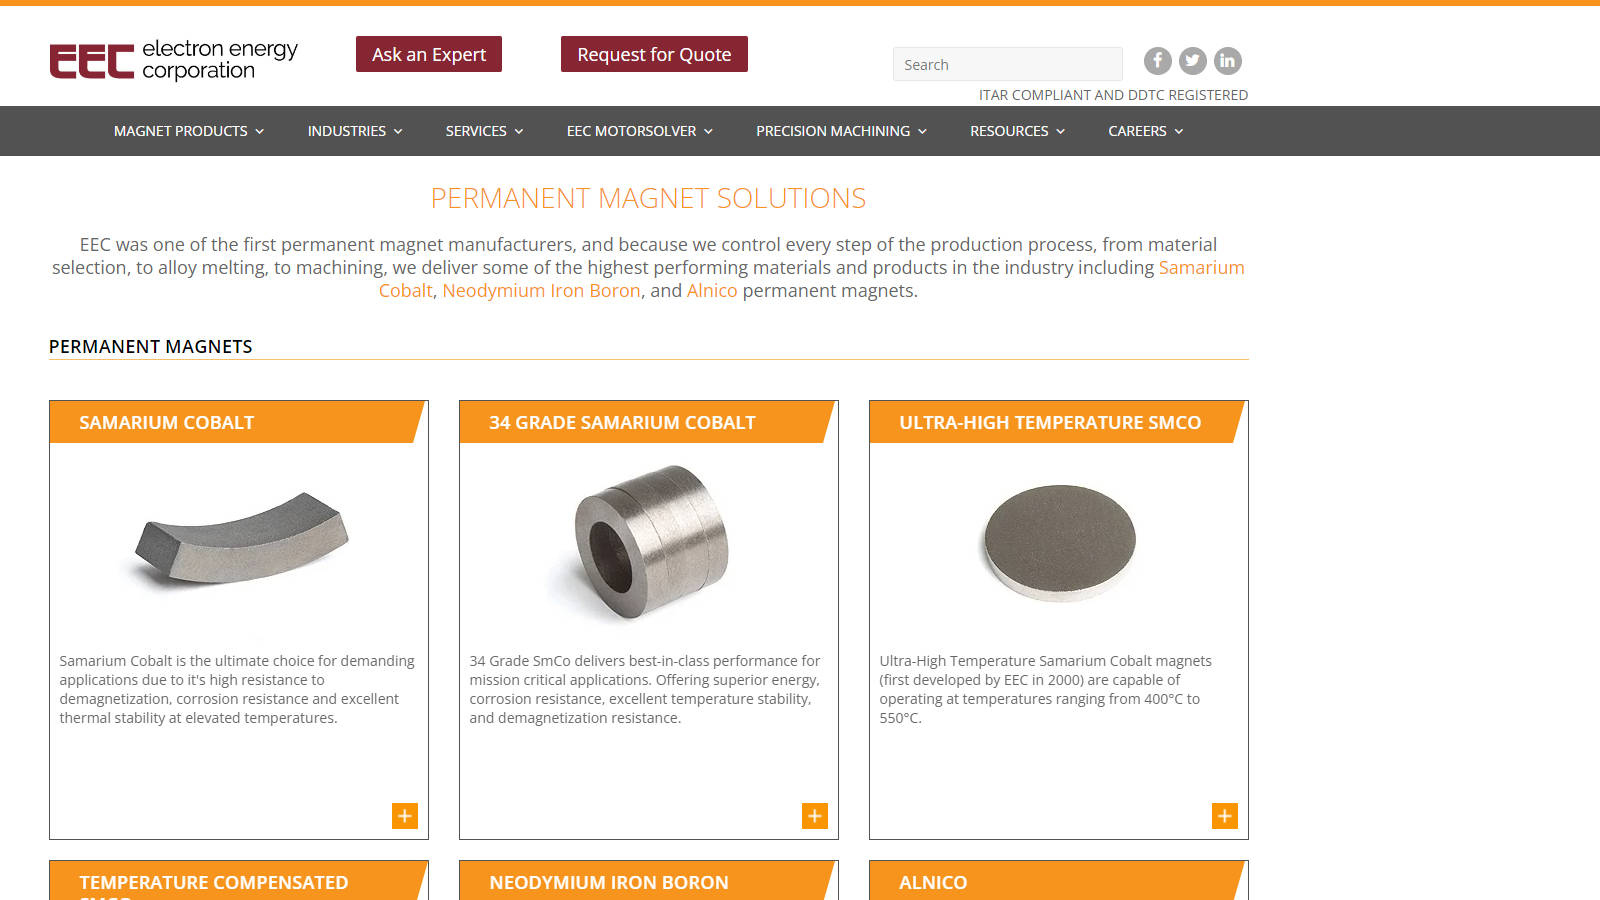This screenshot has width=1600, height=900.
Task: Open the Facebook social icon
Action: coord(1158,61)
